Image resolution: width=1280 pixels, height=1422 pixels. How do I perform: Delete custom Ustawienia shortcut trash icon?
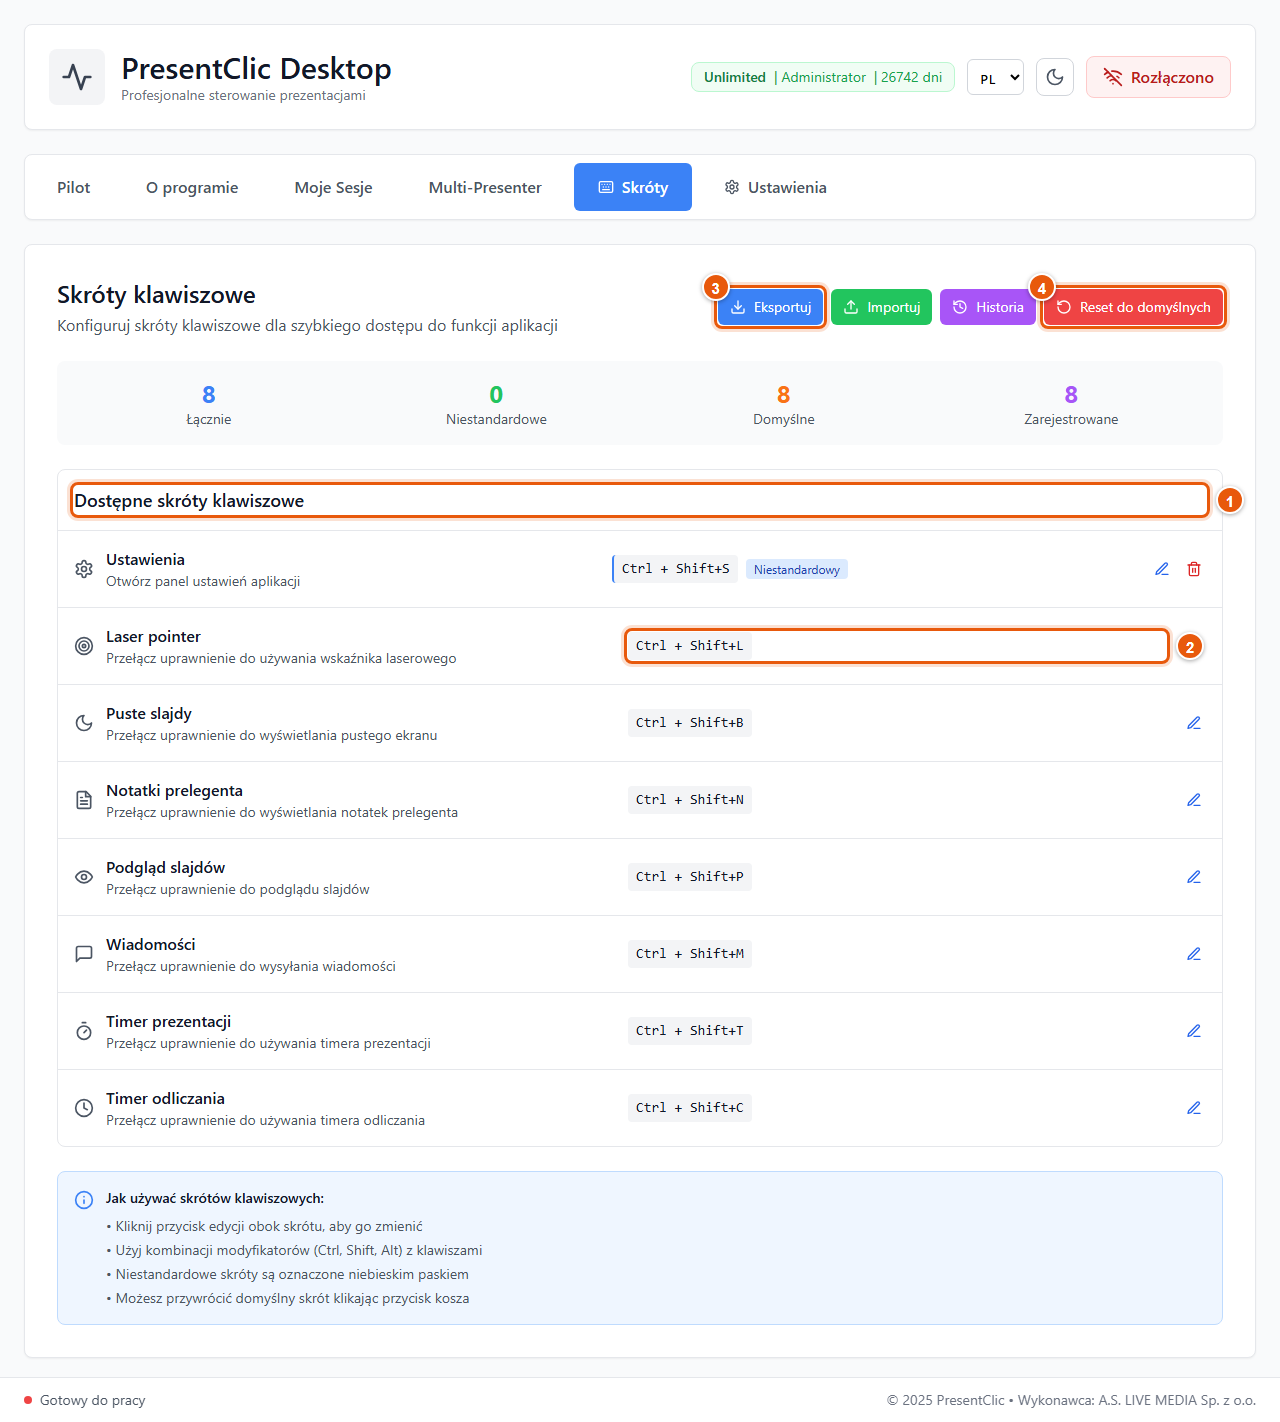click(1194, 569)
